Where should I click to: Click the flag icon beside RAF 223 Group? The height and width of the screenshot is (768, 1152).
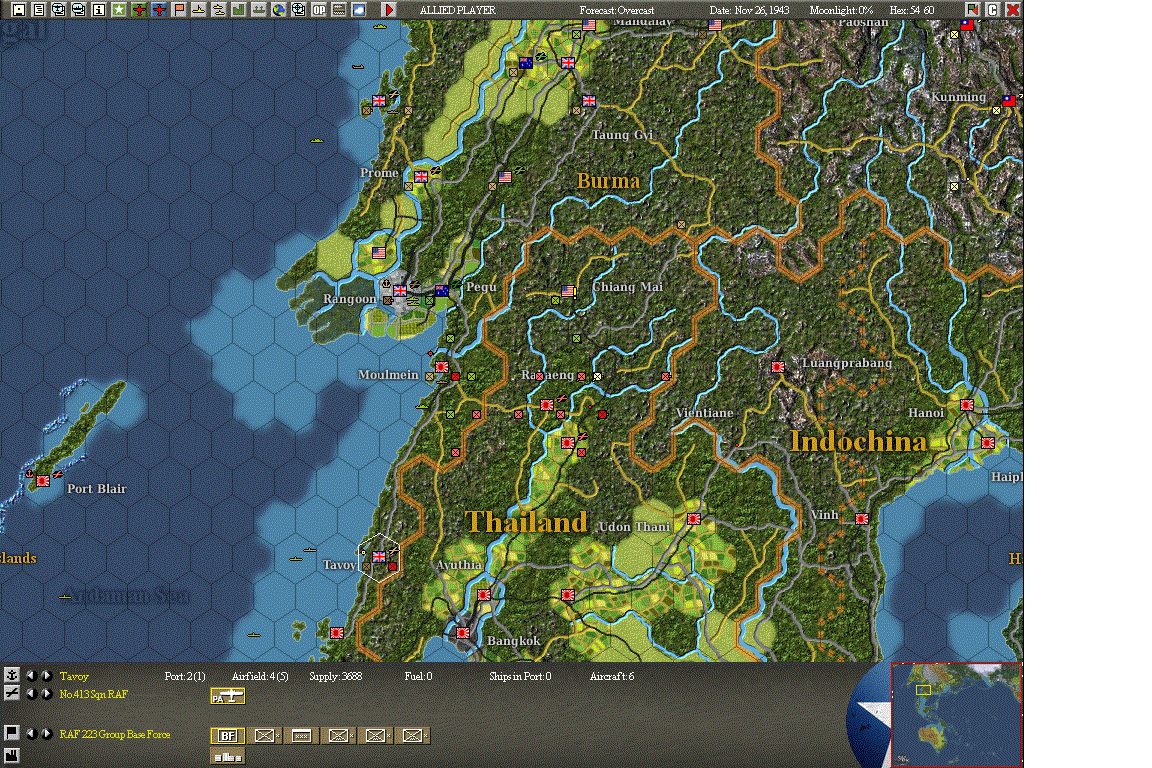pyautogui.click(x=11, y=733)
